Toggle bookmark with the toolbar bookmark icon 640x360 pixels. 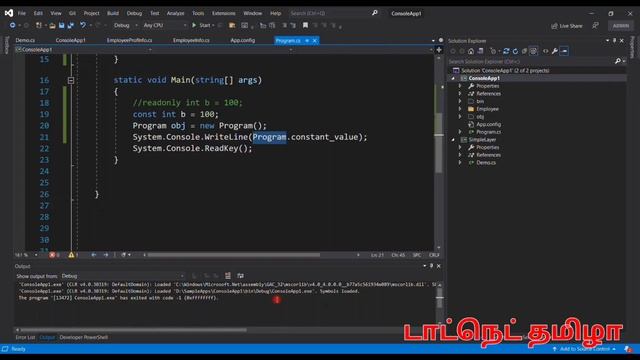(x=305, y=25)
